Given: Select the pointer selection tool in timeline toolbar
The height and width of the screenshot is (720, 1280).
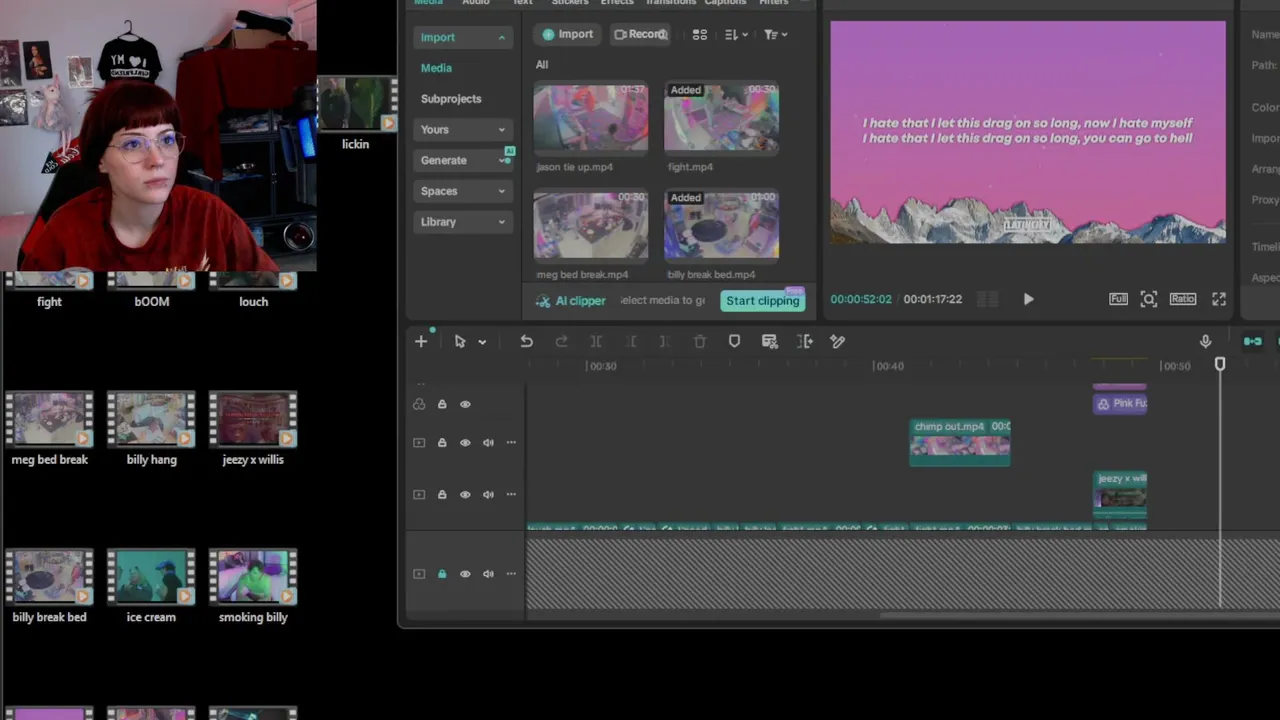Looking at the screenshot, I should (x=460, y=342).
